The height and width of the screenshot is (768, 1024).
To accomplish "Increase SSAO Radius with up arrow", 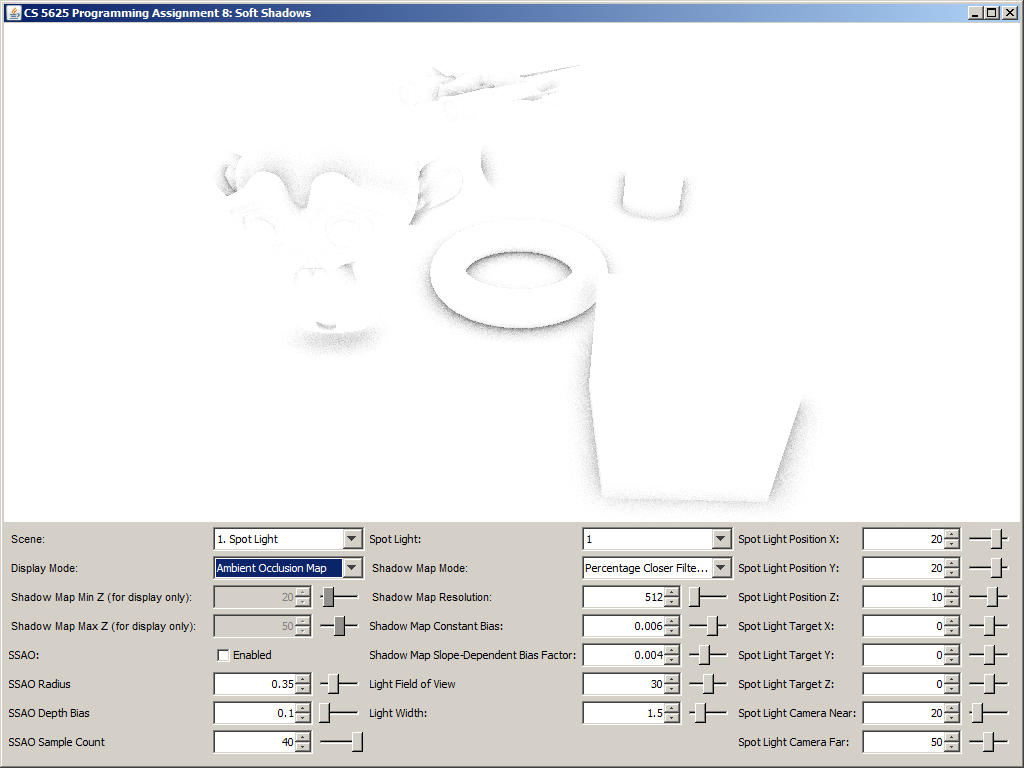I will click(x=303, y=680).
